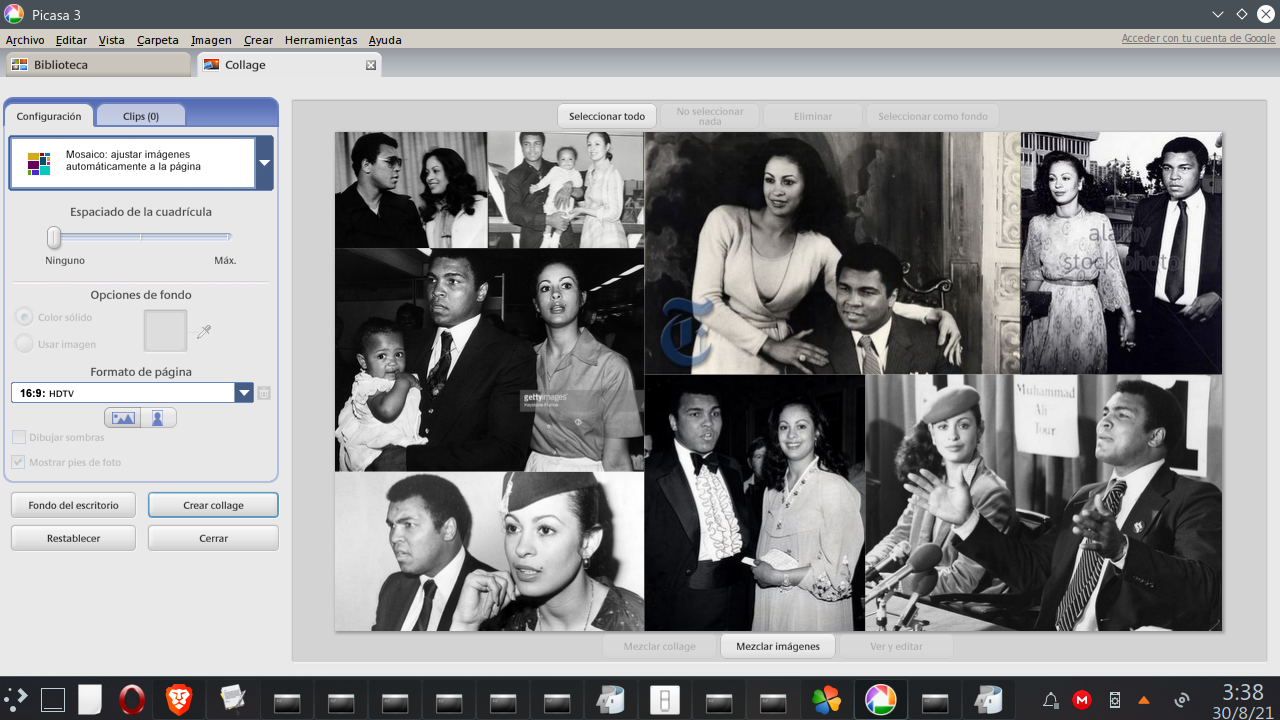Launch Opera from the taskbar
This screenshot has width=1280, height=720.
131,700
